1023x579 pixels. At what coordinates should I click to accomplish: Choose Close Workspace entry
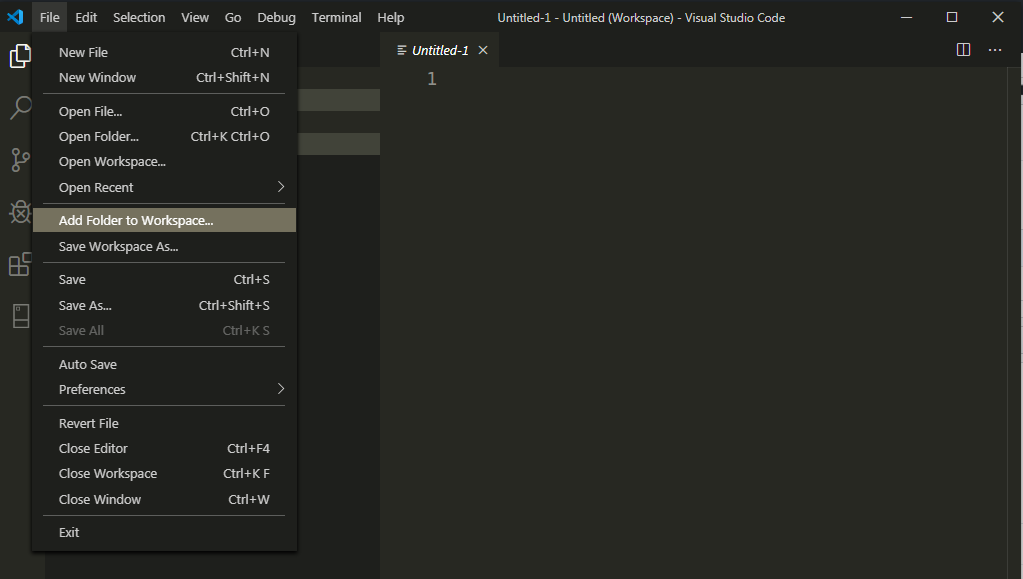coord(164,473)
